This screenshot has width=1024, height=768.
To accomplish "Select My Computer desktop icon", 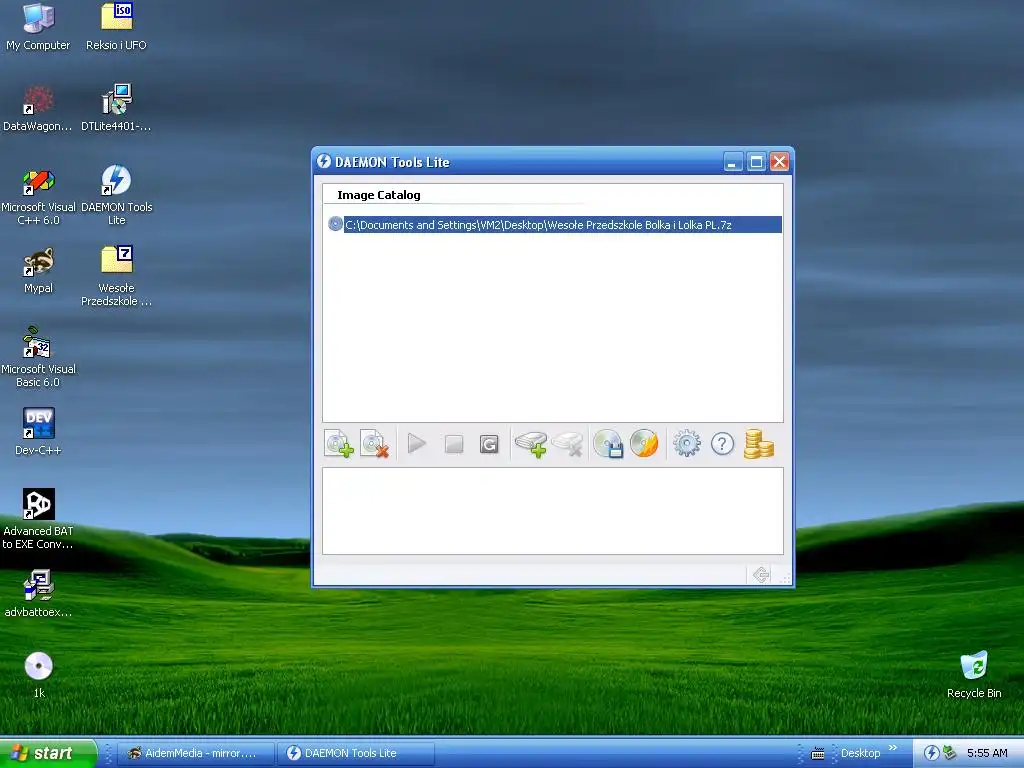I will (38, 27).
